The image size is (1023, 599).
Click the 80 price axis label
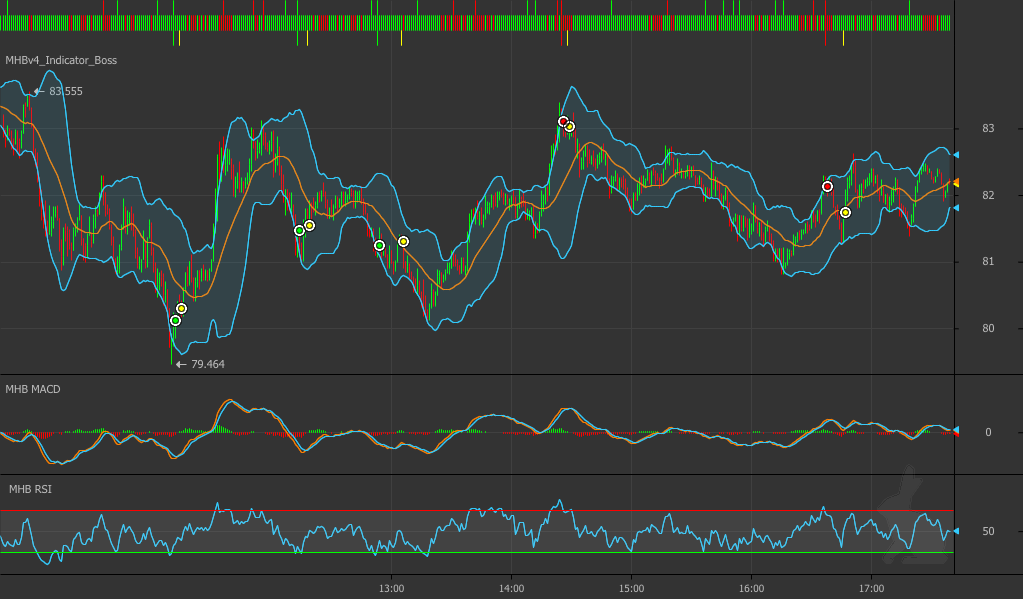coord(988,328)
